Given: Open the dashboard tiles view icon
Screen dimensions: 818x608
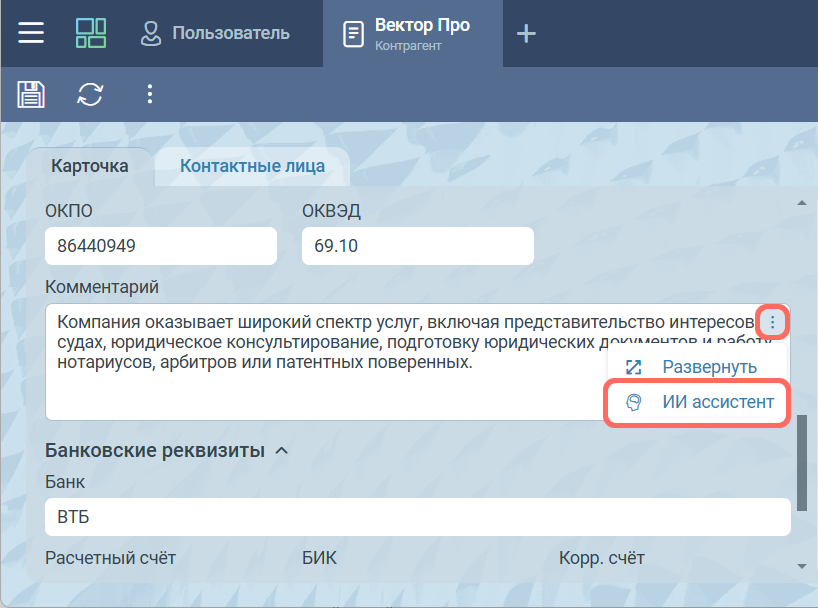Looking at the screenshot, I should click(x=91, y=33).
